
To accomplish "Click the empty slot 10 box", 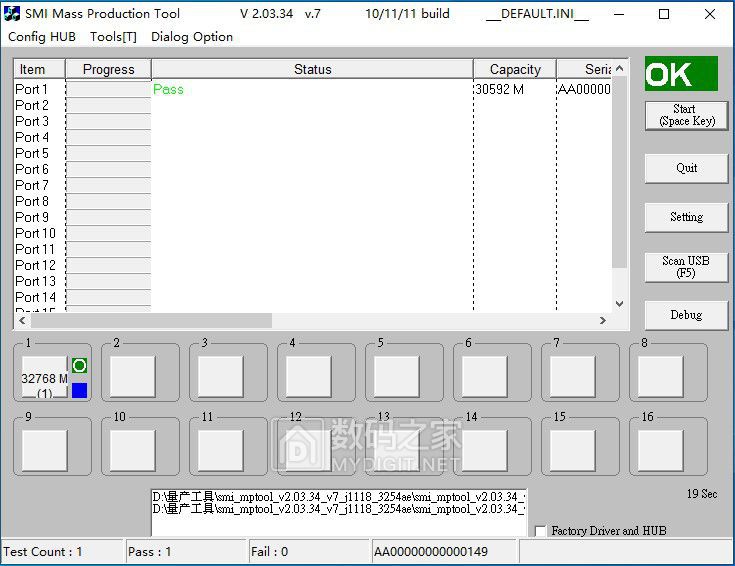I will point(133,451).
